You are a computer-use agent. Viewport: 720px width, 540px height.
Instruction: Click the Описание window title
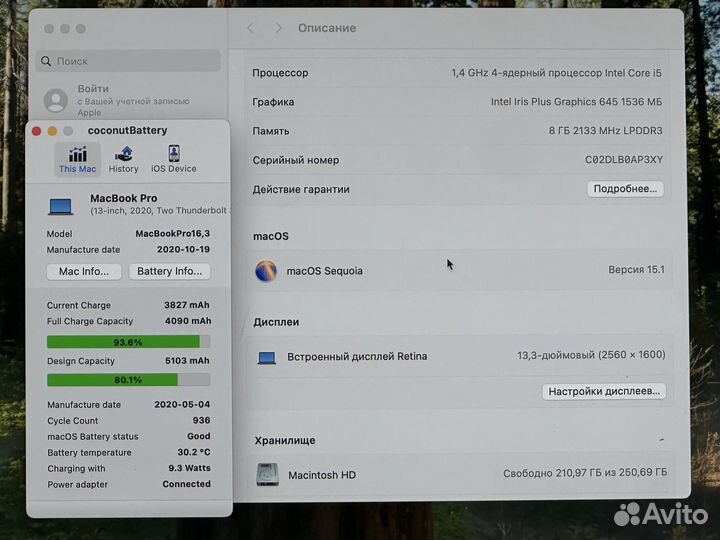pyautogui.click(x=327, y=28)
